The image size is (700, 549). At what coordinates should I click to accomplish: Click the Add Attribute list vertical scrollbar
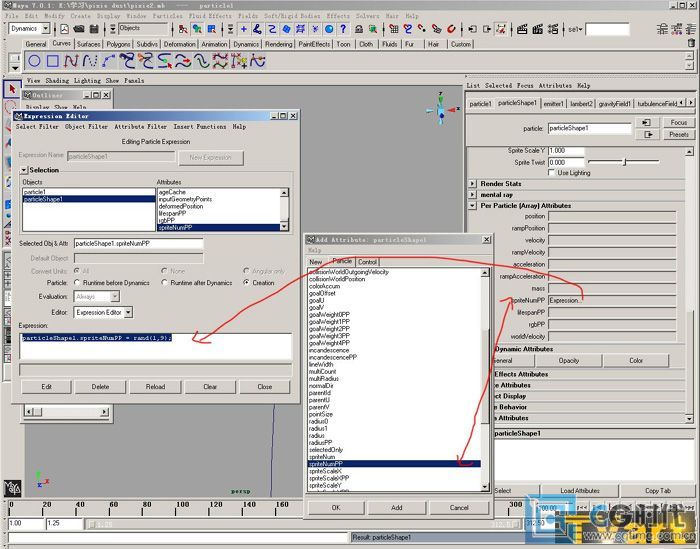(x=485, y=379)
